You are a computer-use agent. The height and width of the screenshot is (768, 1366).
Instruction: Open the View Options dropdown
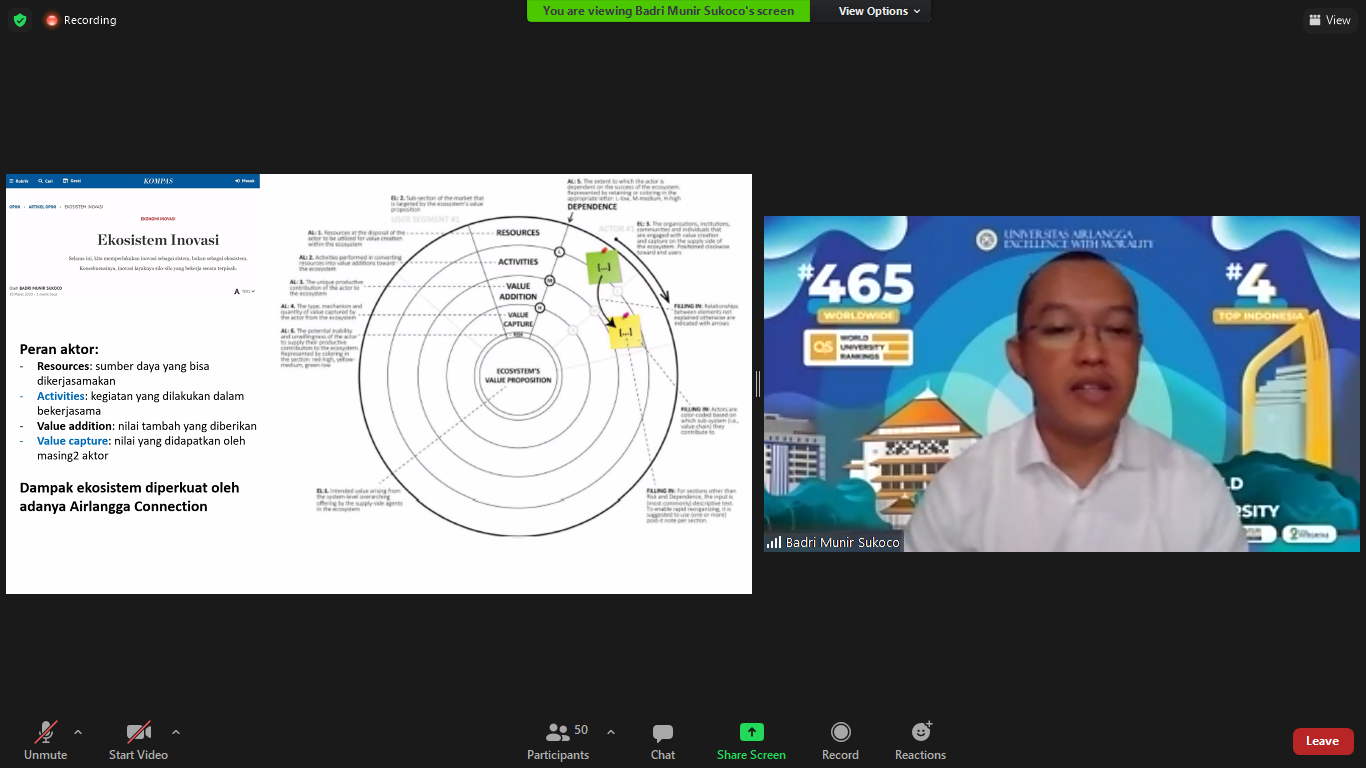coord(879,11)
